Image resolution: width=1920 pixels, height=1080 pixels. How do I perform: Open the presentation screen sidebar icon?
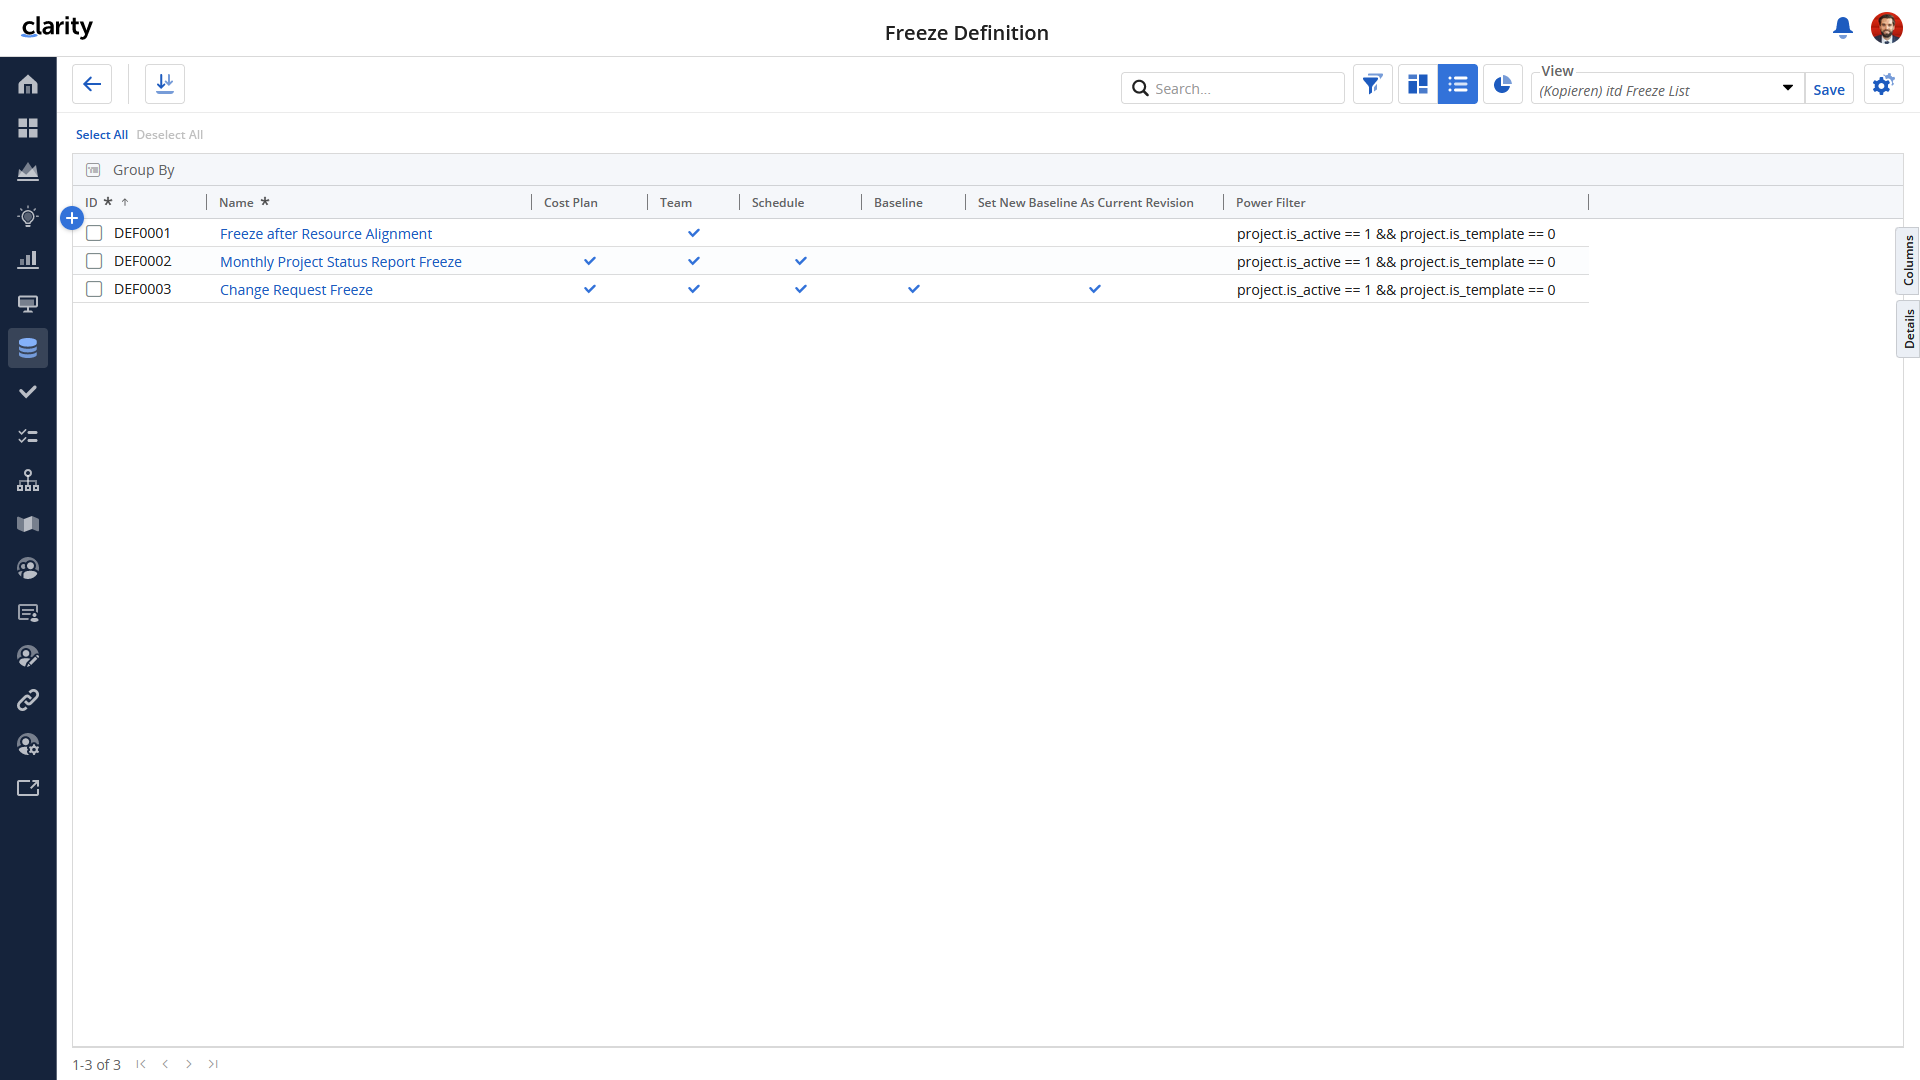coord(28,304)
